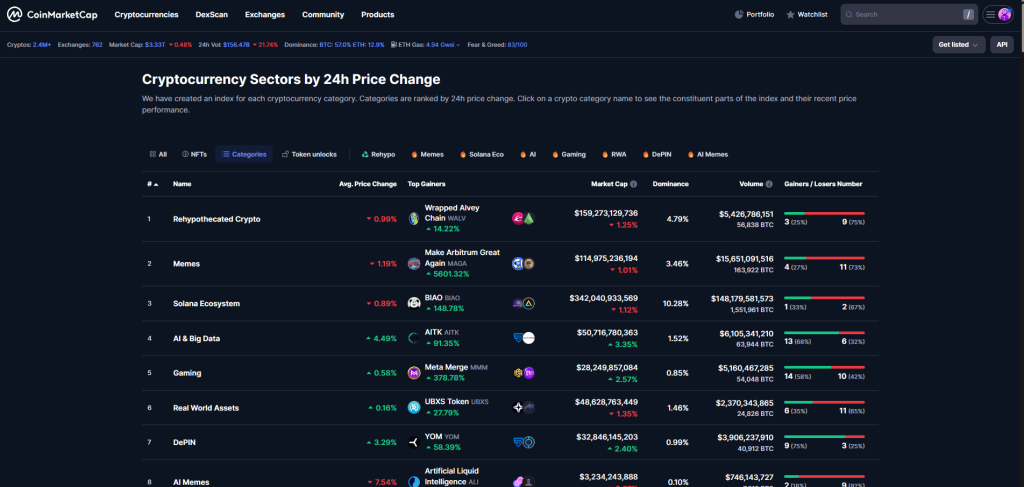1024x487 pixels.
Task: Open the Exchanges menu
Action: pyautogui.click(x=265, y=14)
